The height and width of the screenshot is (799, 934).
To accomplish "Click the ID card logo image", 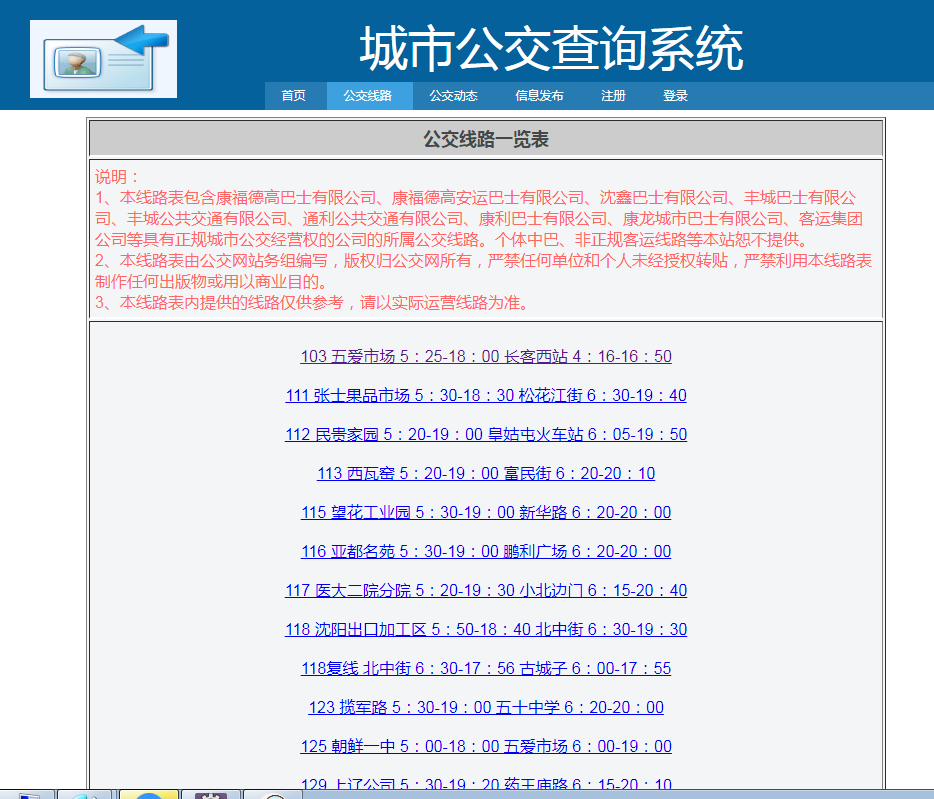I will [103, 59].
